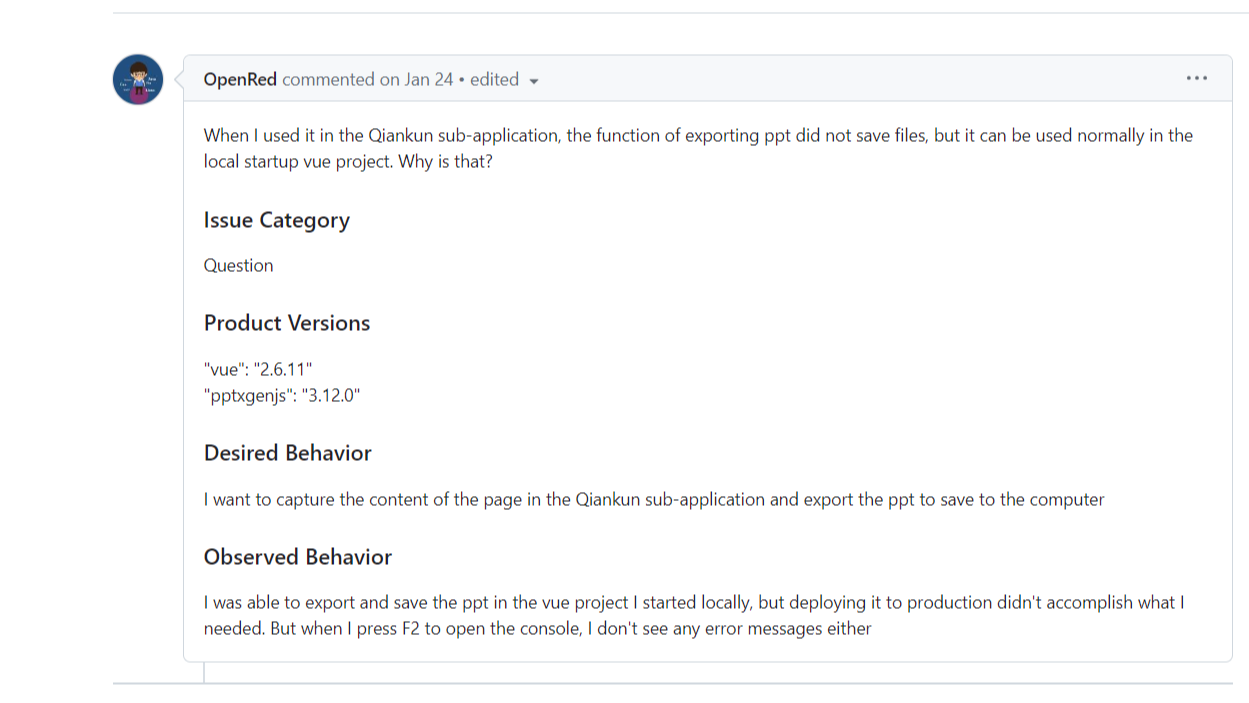Viewport: 1249px width, 703px height.
Task: Select the Observed Behavior heading
Action: (x=298, y=557)
